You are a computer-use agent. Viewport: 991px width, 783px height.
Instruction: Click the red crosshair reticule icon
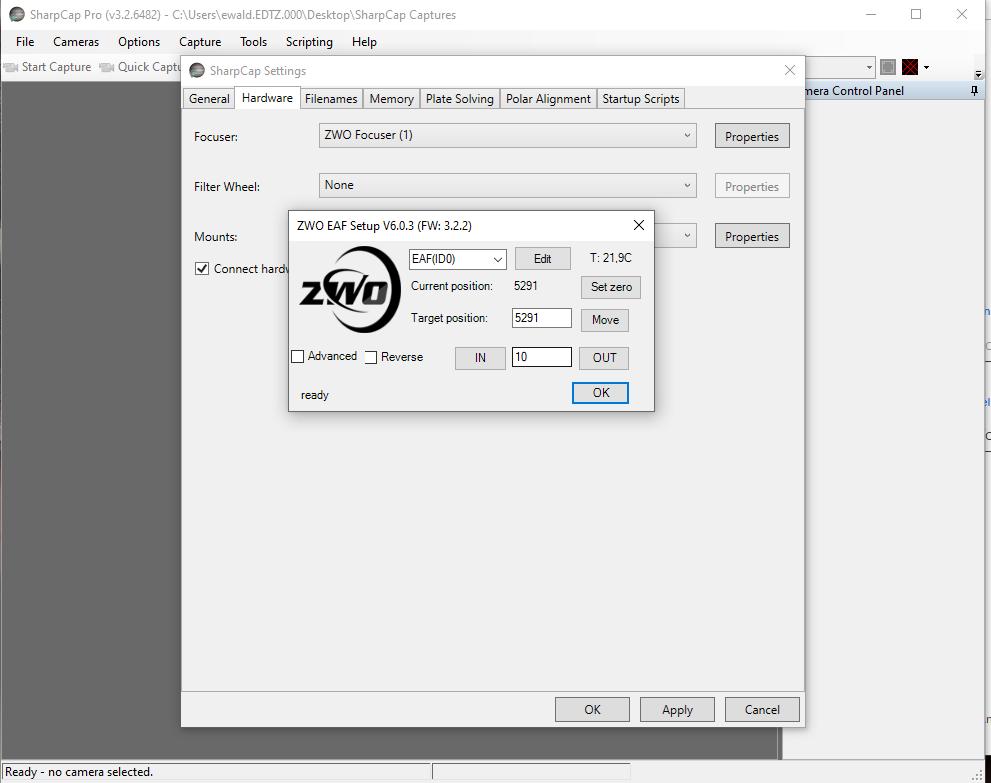909,67
